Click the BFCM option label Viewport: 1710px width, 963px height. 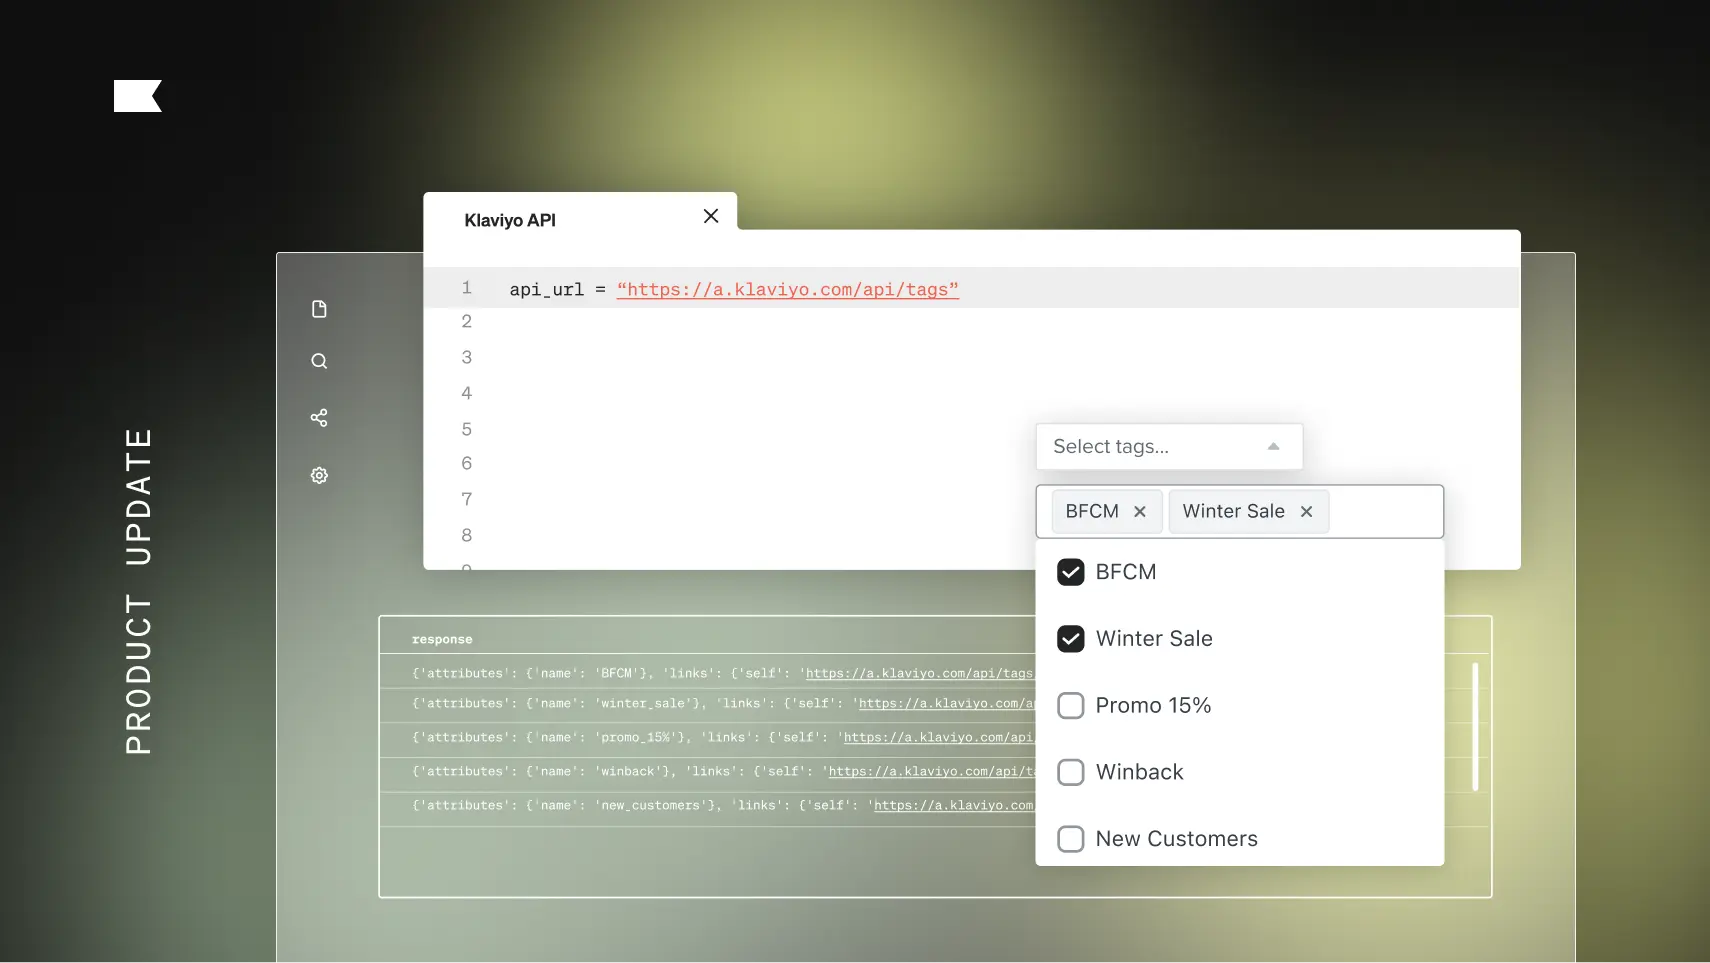click(1126, 572)
